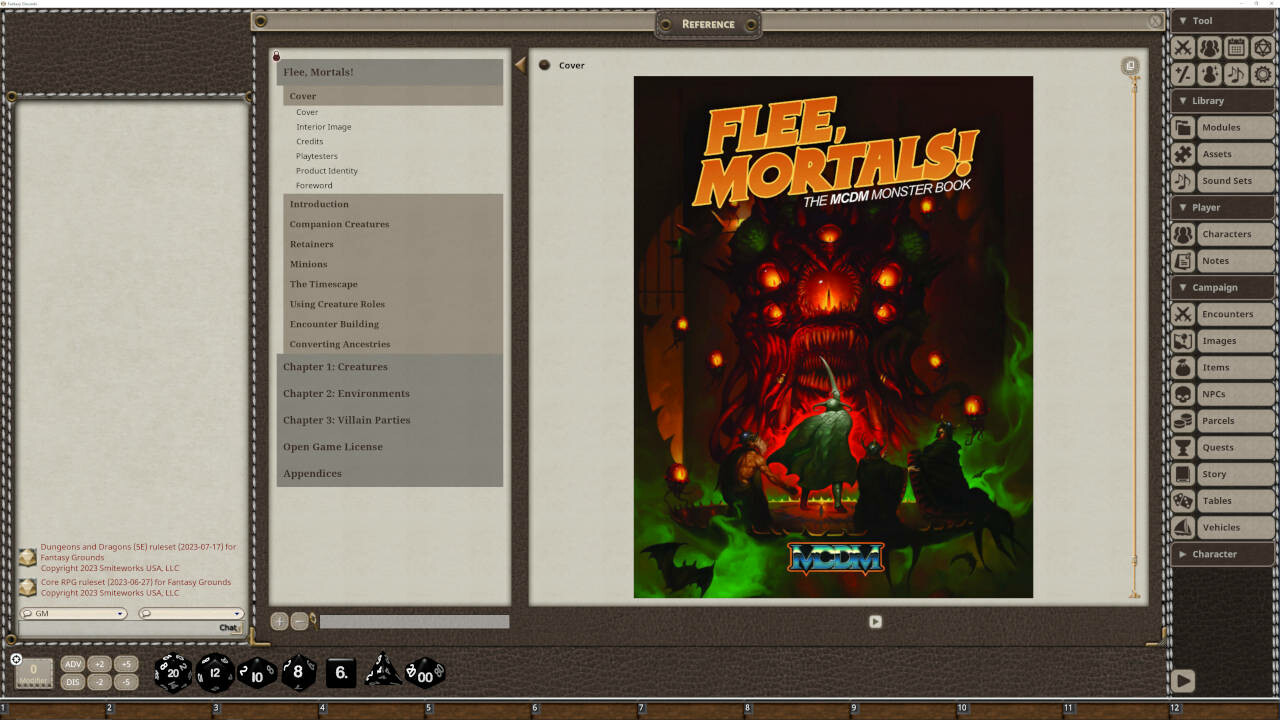Open the dice d20 tool icon
1280x720 pixels.
coord(1262,47)
